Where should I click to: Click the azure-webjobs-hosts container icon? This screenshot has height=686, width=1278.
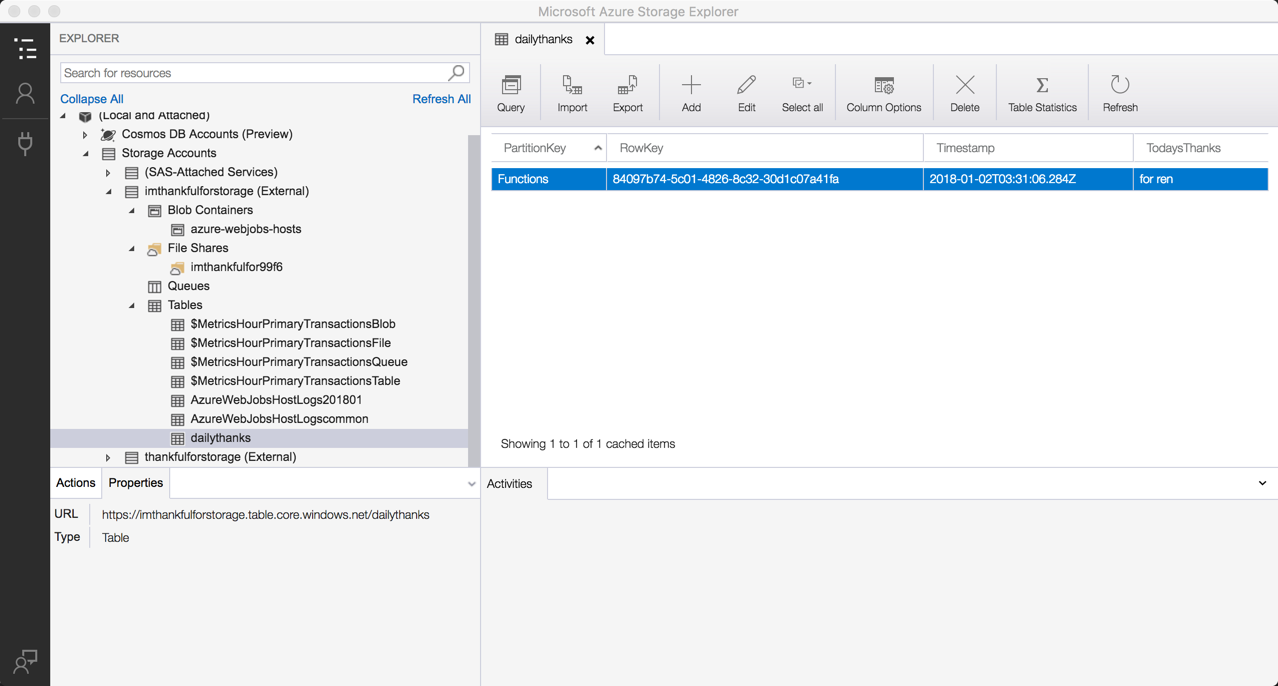pos(177,229)
